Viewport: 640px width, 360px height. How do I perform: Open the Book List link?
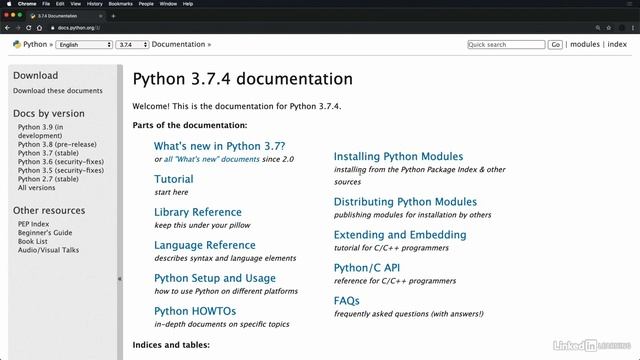pyautogui.click(x=33, y=241)
